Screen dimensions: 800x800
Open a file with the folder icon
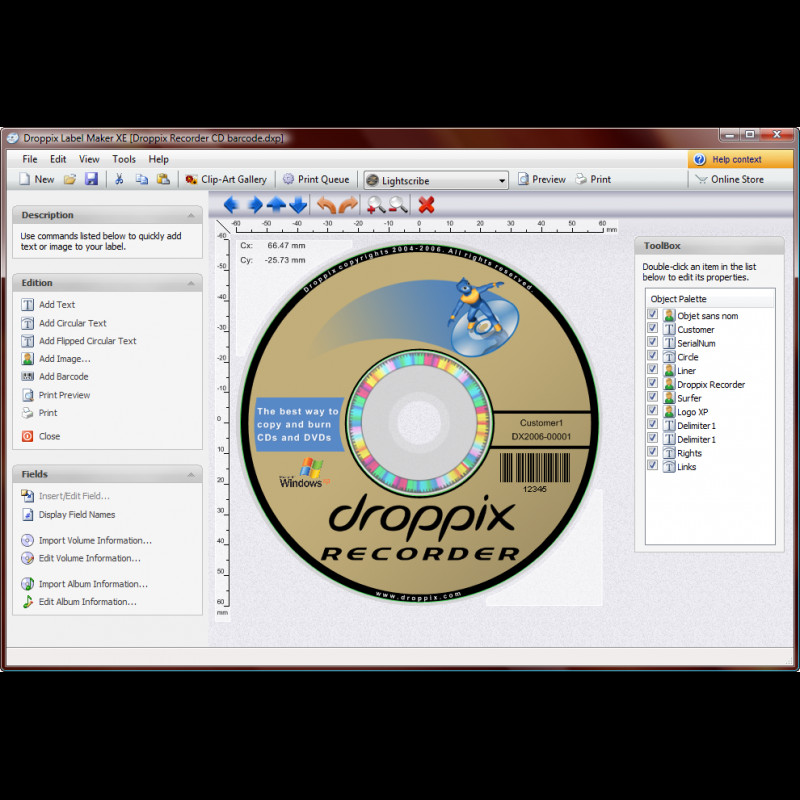[x=70, y=180]
